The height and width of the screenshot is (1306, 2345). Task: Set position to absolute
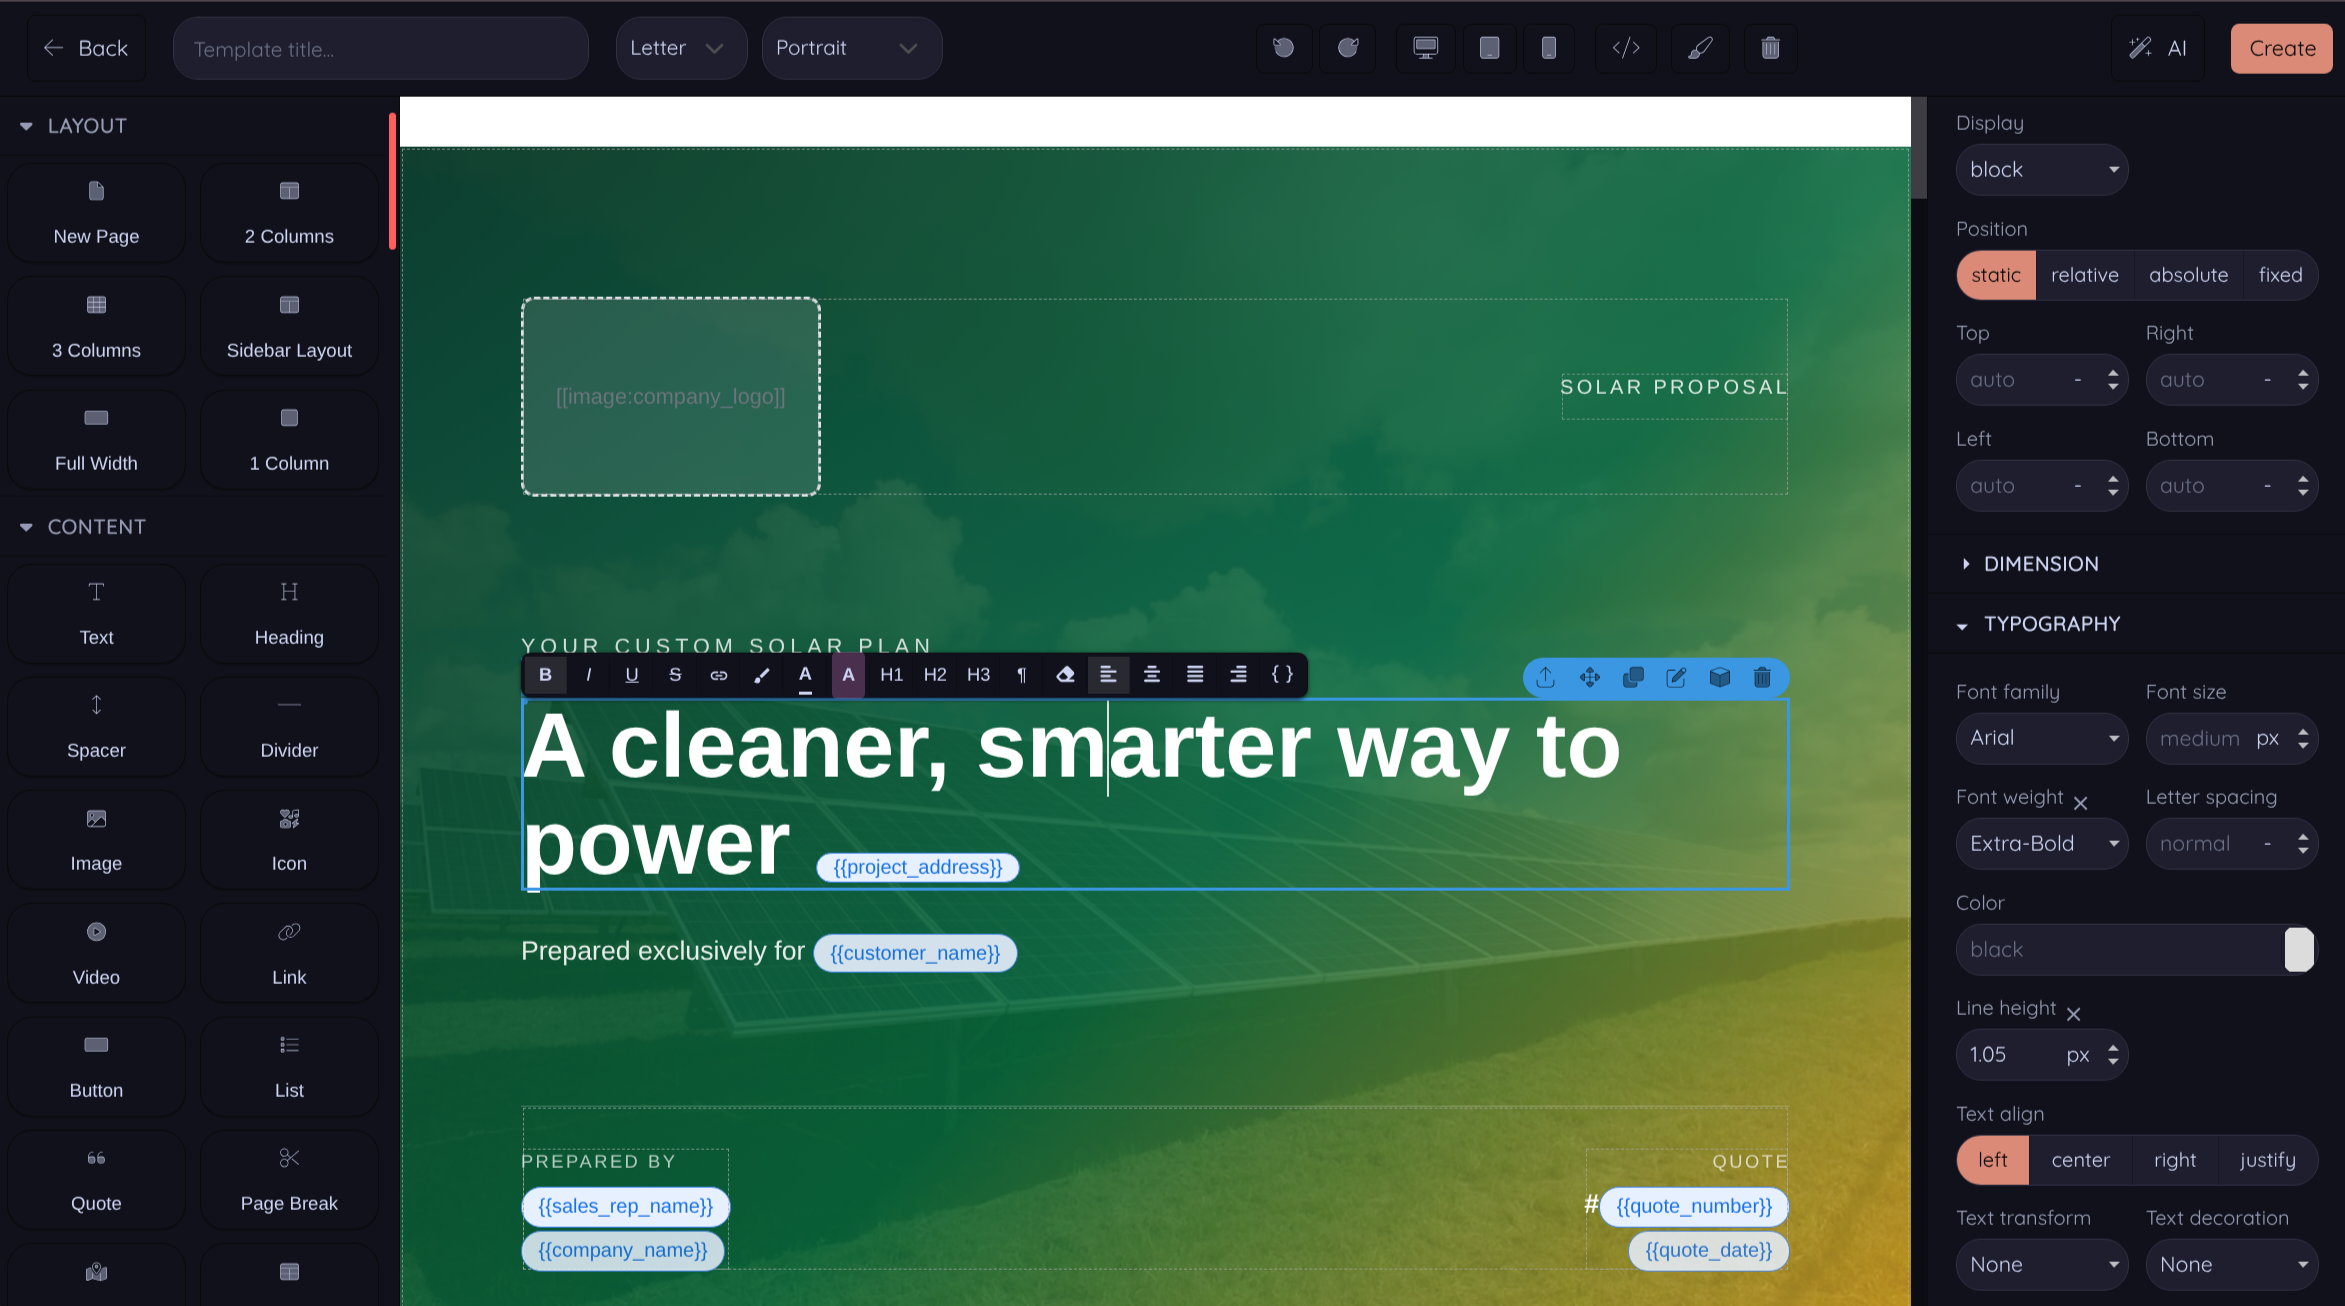2188,275
